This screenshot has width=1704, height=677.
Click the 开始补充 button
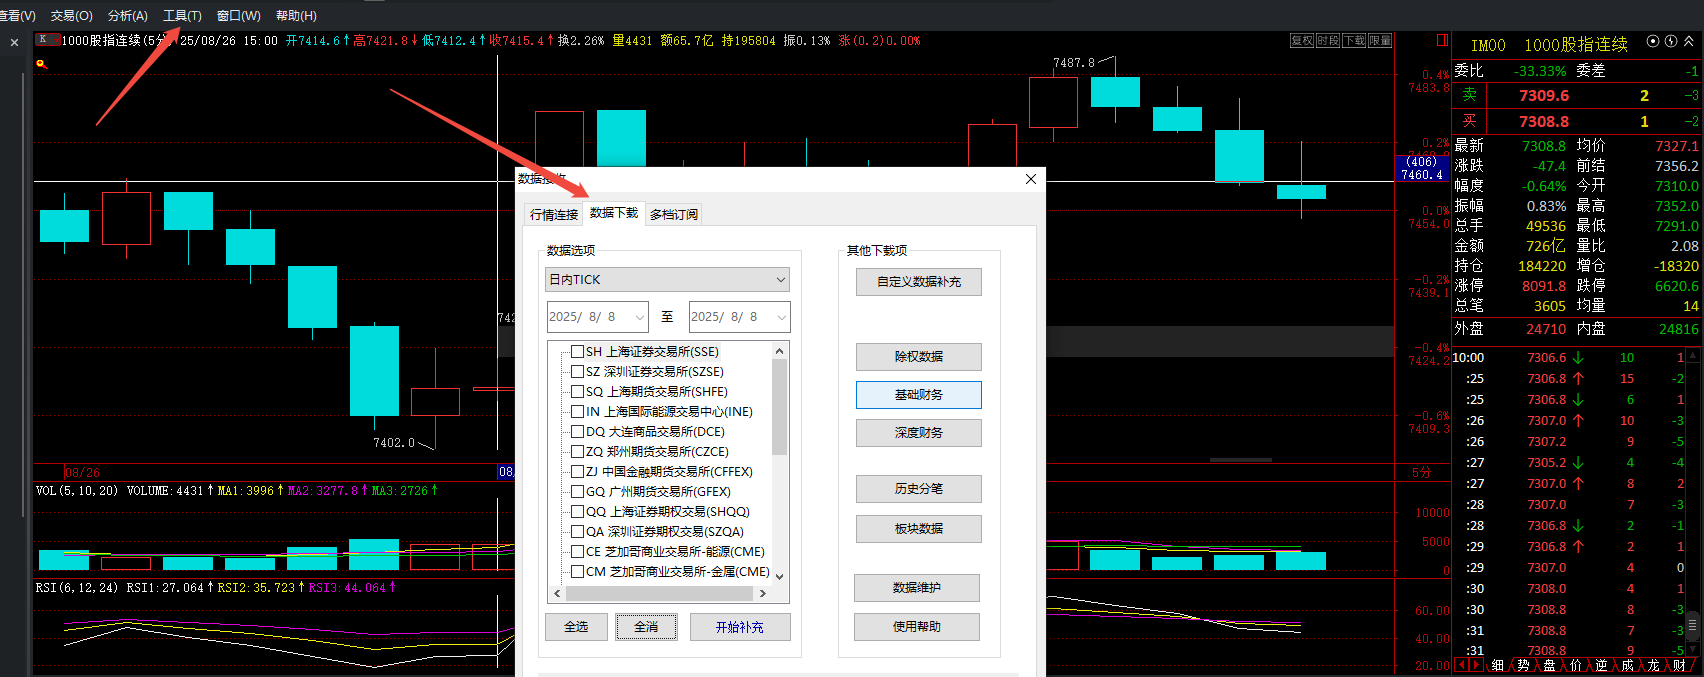coord(739,627)
